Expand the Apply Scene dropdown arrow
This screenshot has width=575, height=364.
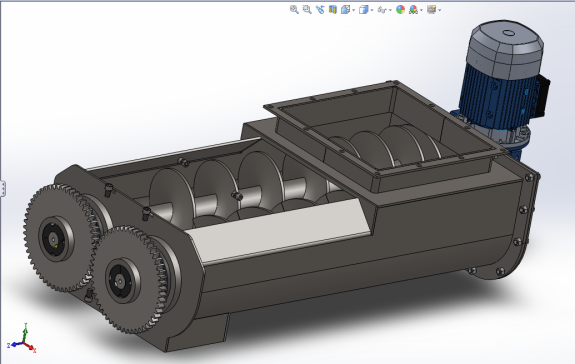coord(421,10)
